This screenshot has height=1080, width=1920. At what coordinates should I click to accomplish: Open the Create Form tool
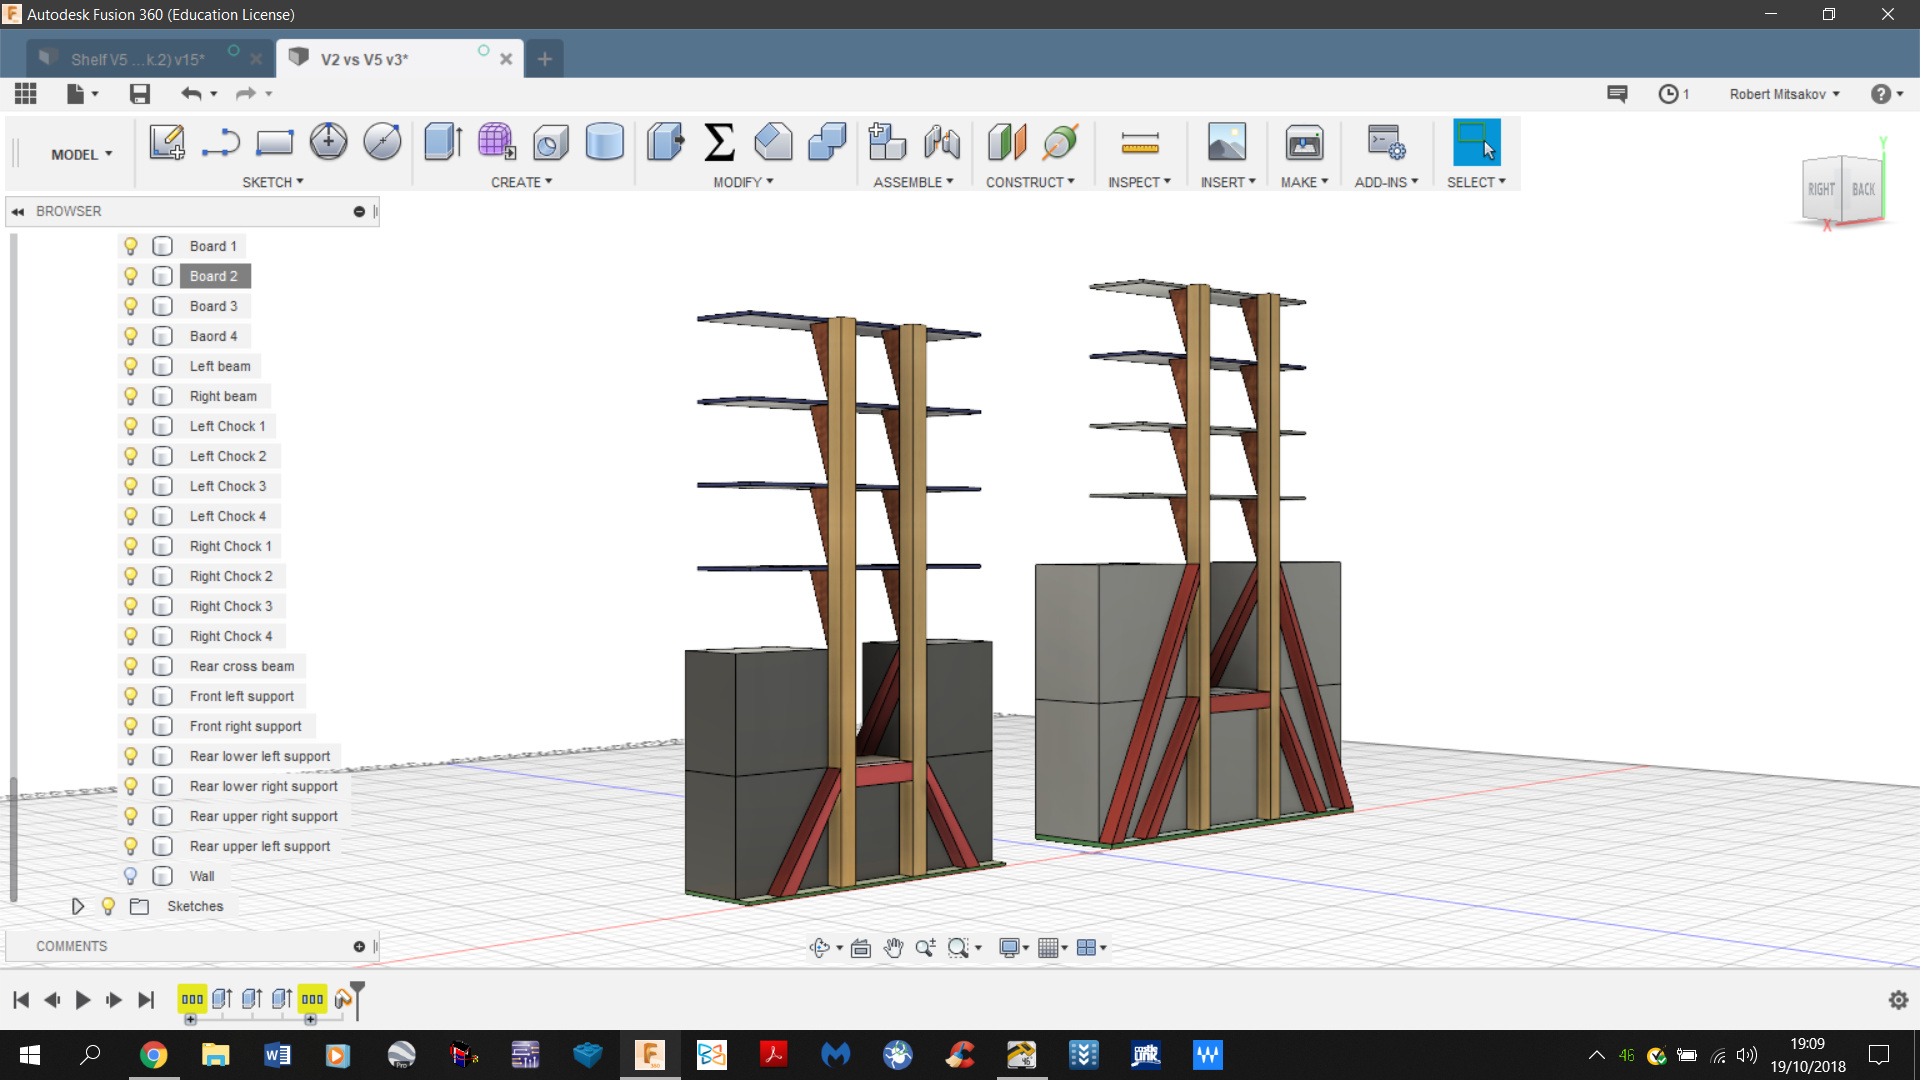pos(496,142)
